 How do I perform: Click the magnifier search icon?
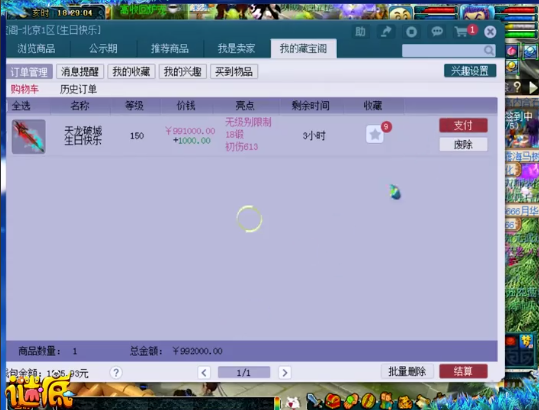pyautogui.click(x=489, y=51)
